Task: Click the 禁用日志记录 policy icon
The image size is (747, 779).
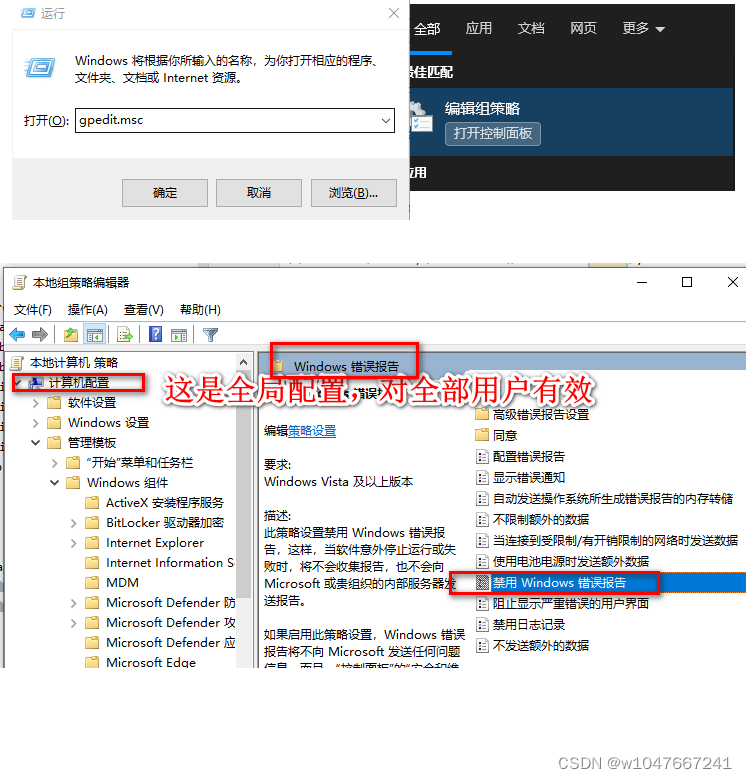Action: point(482,624)
